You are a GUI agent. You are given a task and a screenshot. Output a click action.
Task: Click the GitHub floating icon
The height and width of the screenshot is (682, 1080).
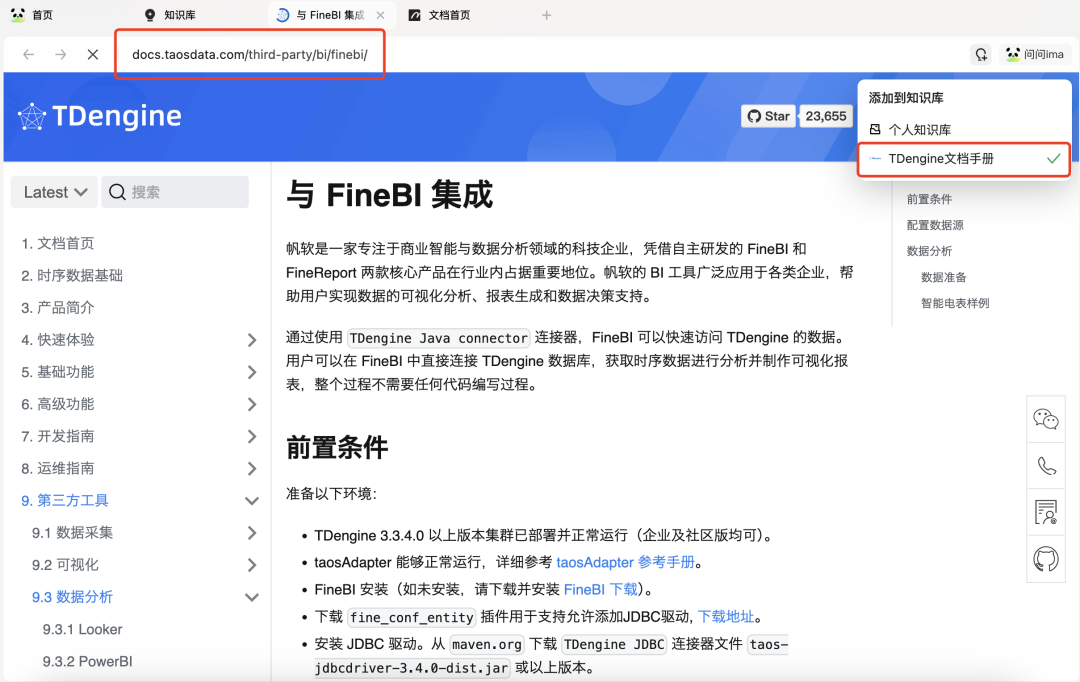(1046, 559)
